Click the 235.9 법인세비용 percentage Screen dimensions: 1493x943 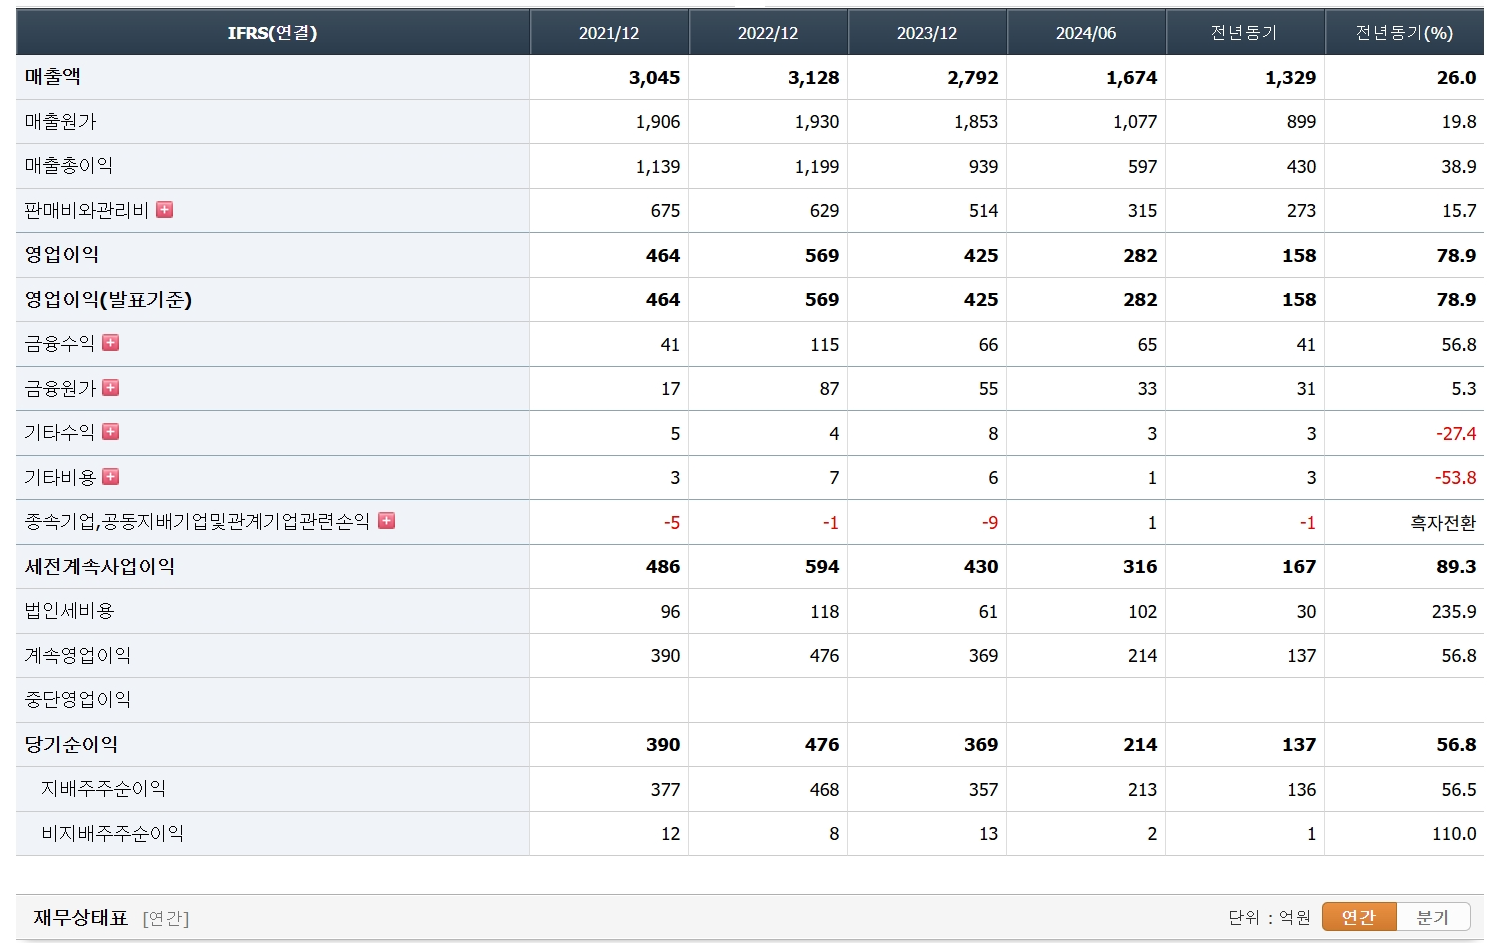(x=1454, y=612)
